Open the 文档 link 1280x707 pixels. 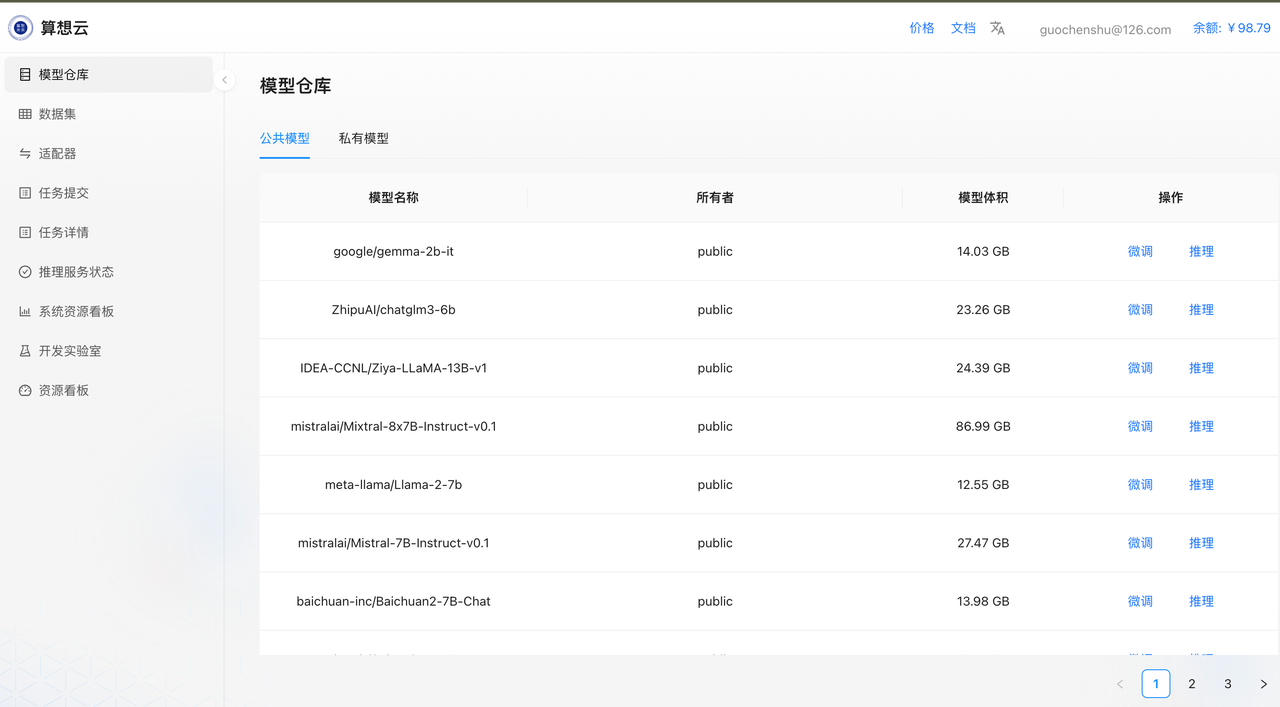coord(964,28)
